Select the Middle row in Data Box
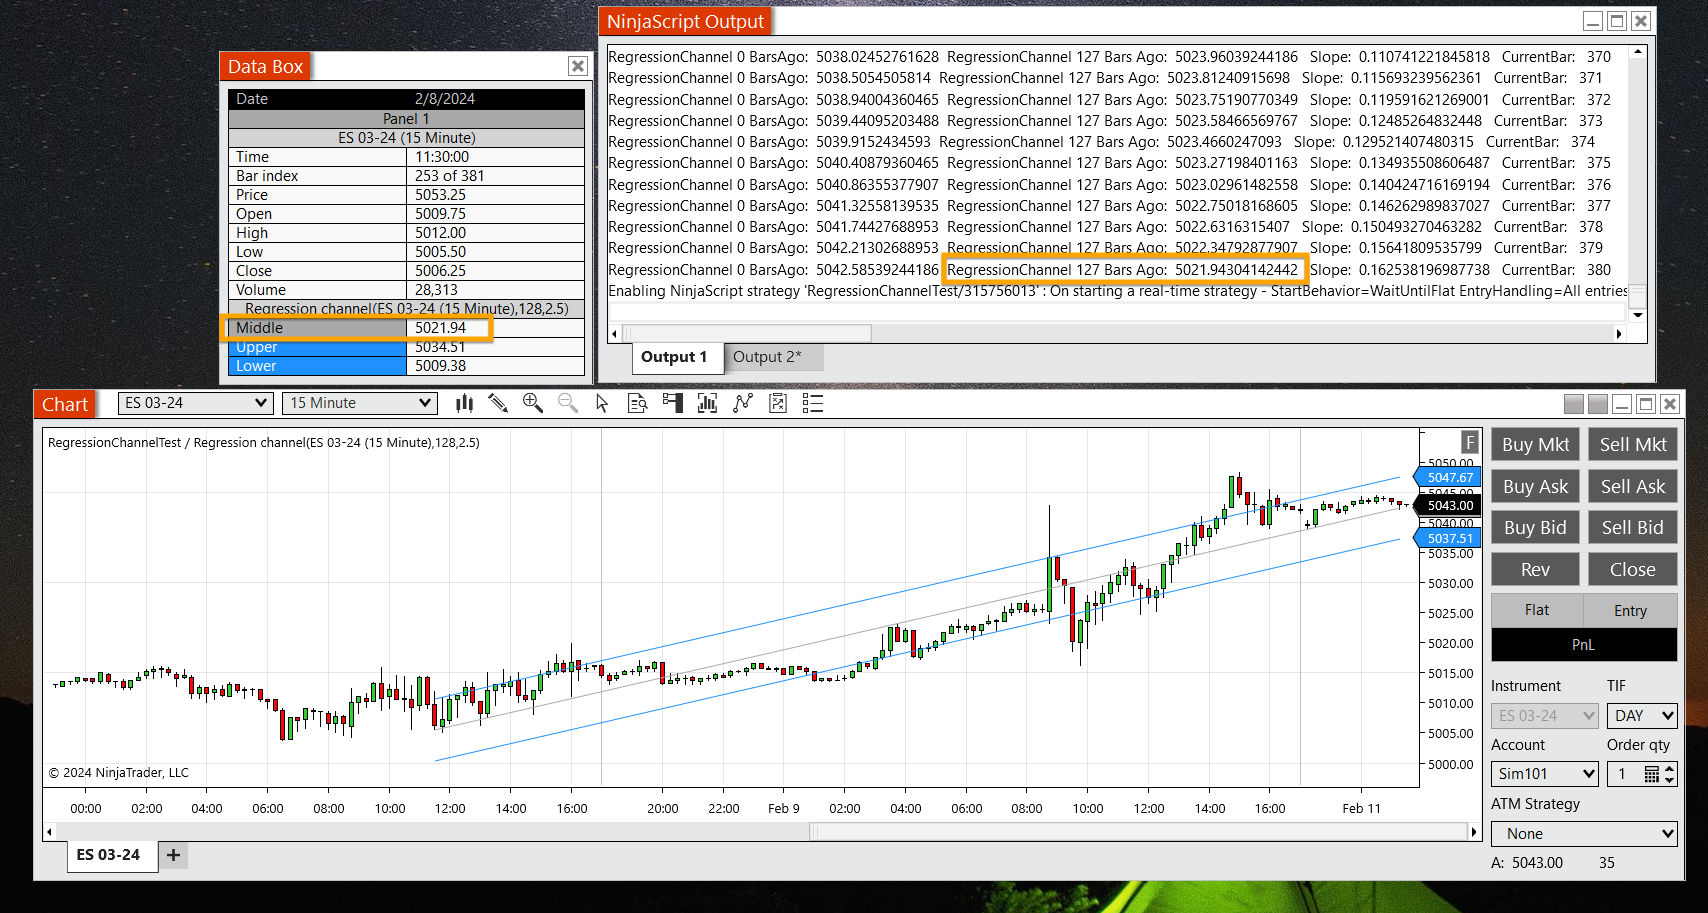1708x913 pixels. [x=406, y=328]
